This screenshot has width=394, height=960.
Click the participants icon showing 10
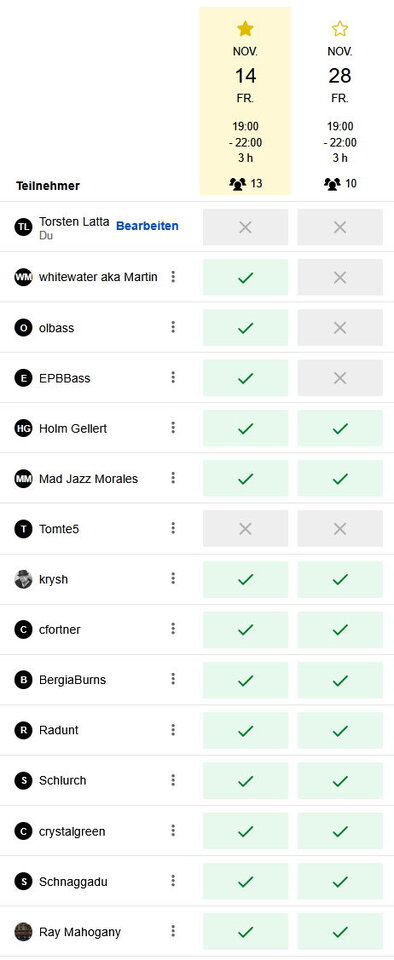click(332, 184)
